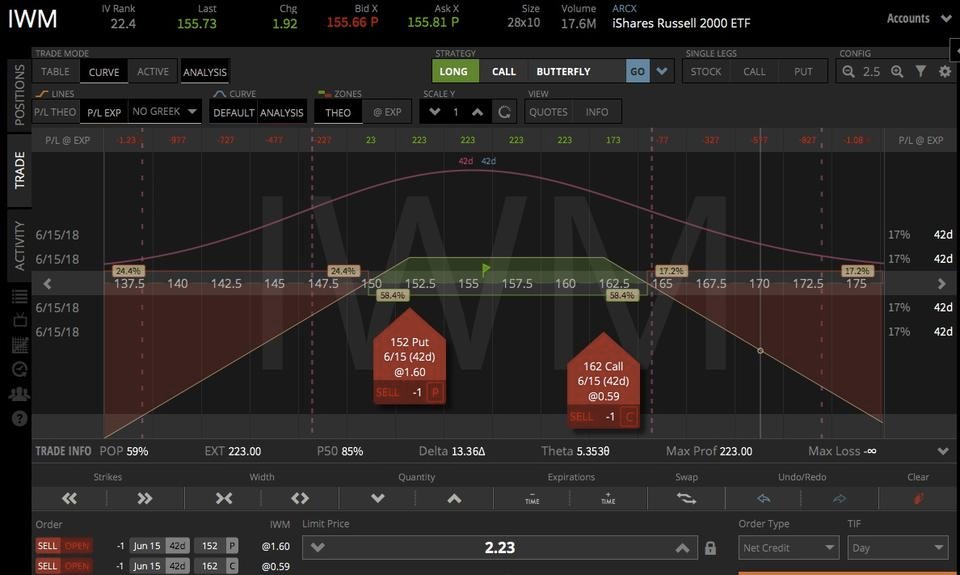Move expiration earlier with minus TIME
This screenshot has height=575, width=960.
tap(532, 498)
